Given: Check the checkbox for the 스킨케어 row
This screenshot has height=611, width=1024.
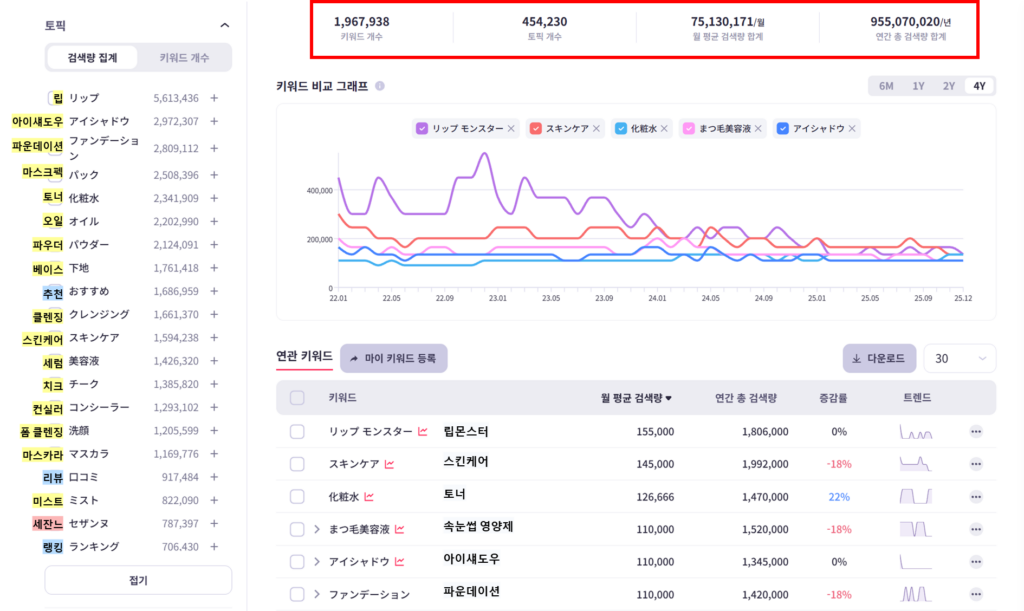Looking at the screenshot, I should [x=296, y=462].
